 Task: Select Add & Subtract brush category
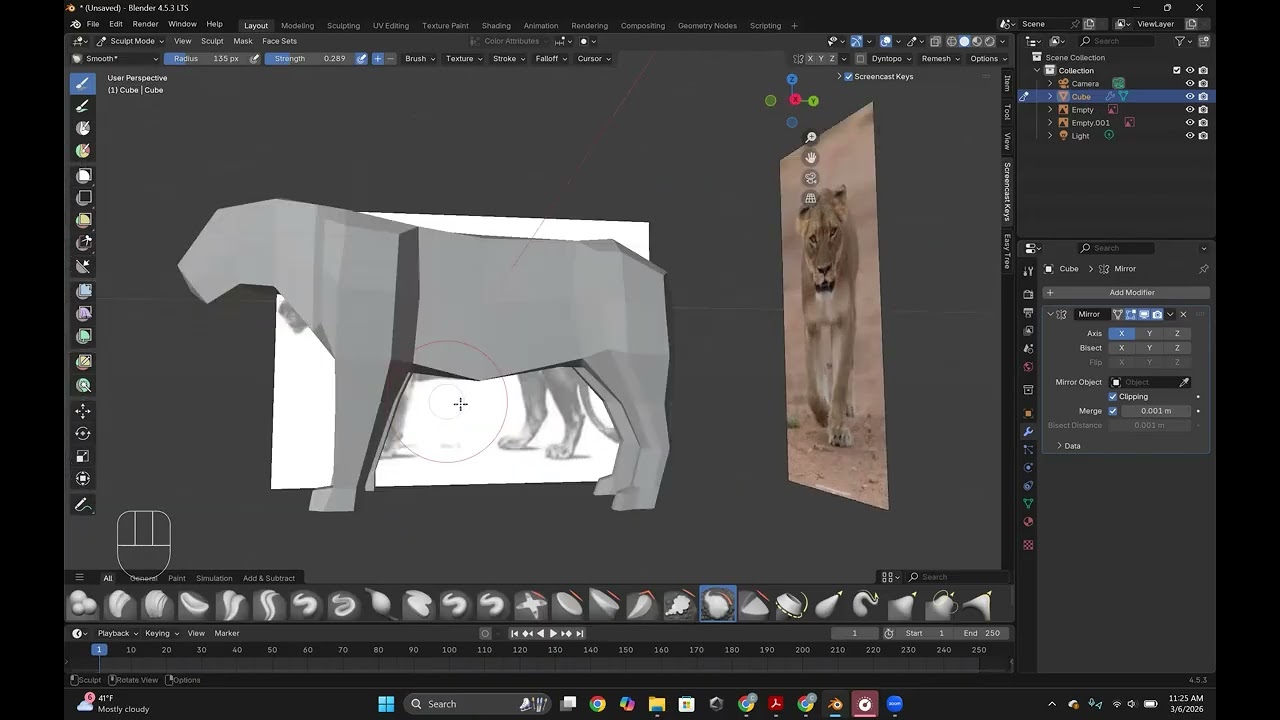point(269,578)
